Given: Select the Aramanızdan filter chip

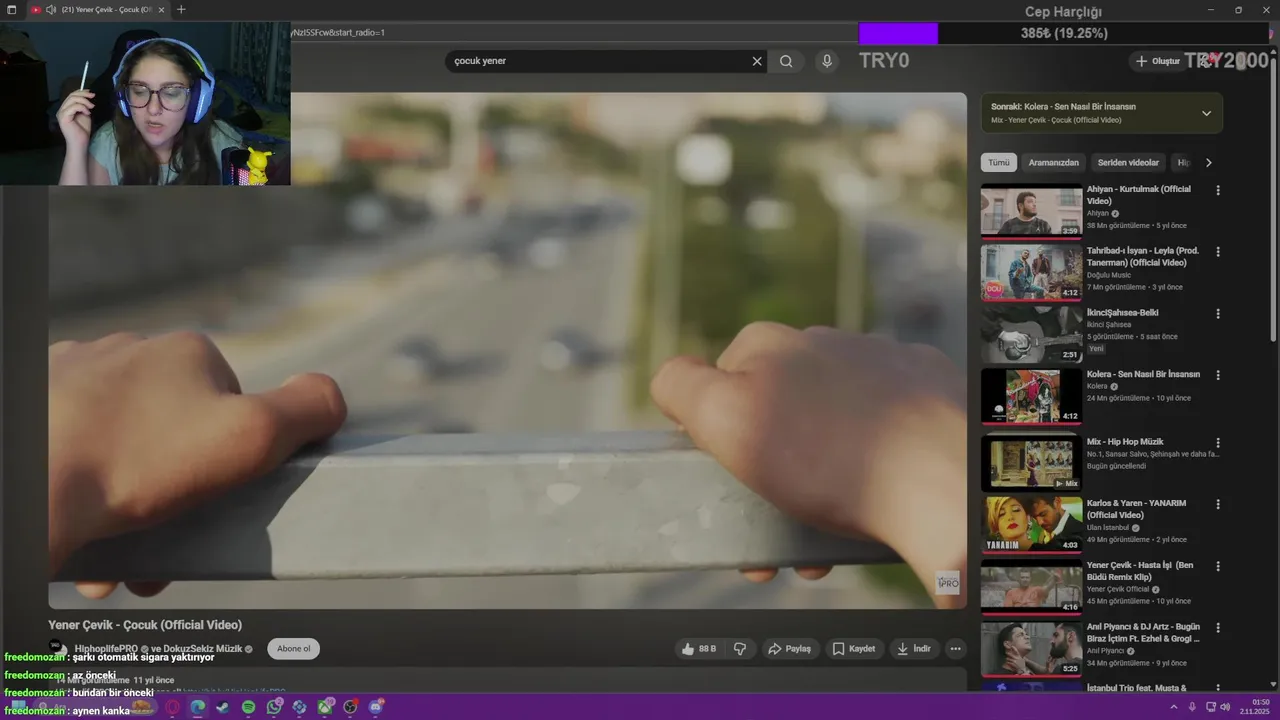Looking at the screenshot, I should click(1054, 163).
